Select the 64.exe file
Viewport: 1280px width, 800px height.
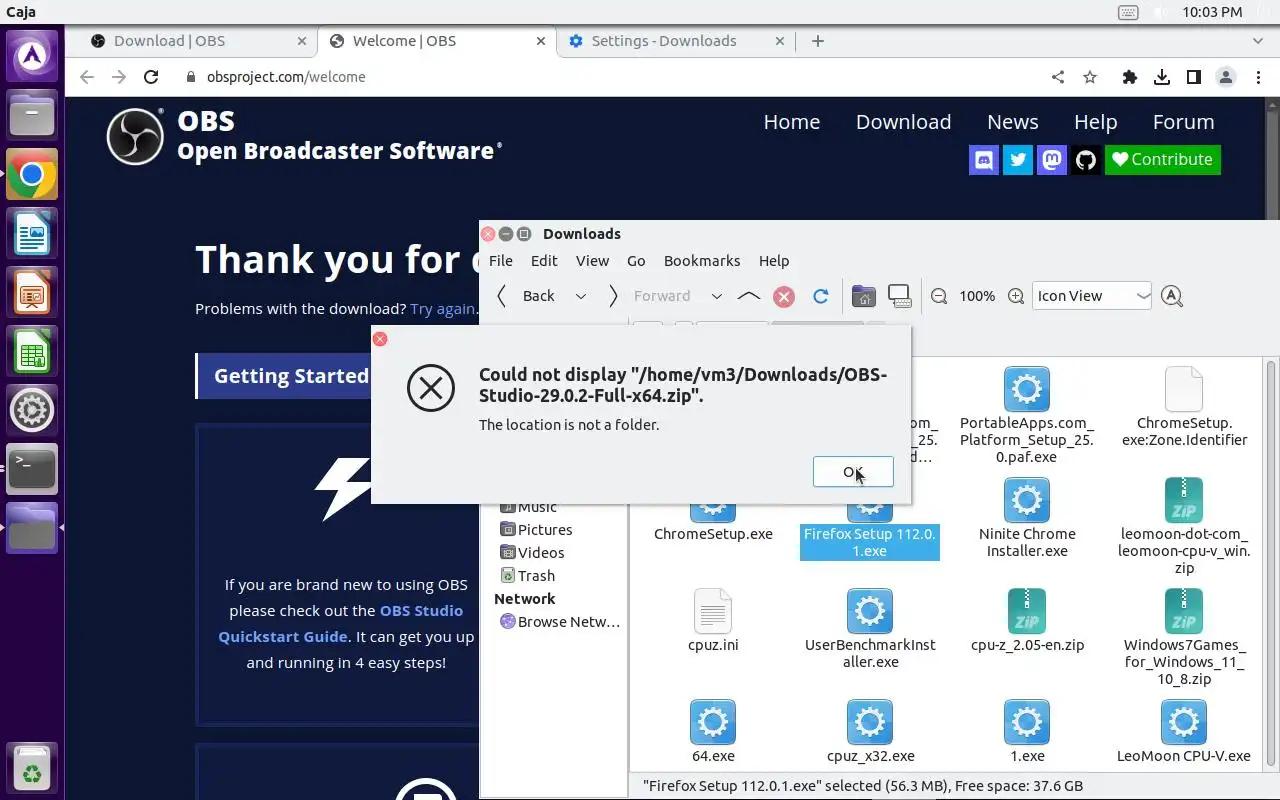click(713, 732)
